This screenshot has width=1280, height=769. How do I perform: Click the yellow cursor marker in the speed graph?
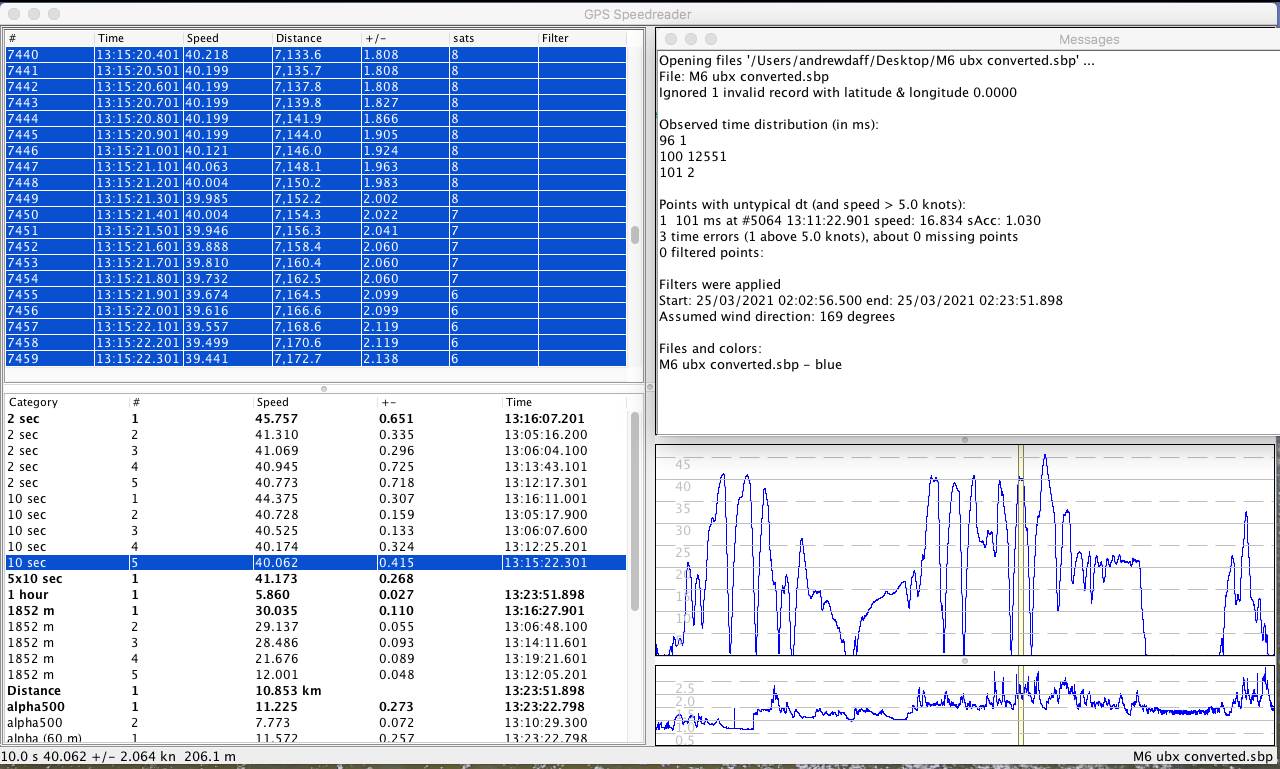1019,550
